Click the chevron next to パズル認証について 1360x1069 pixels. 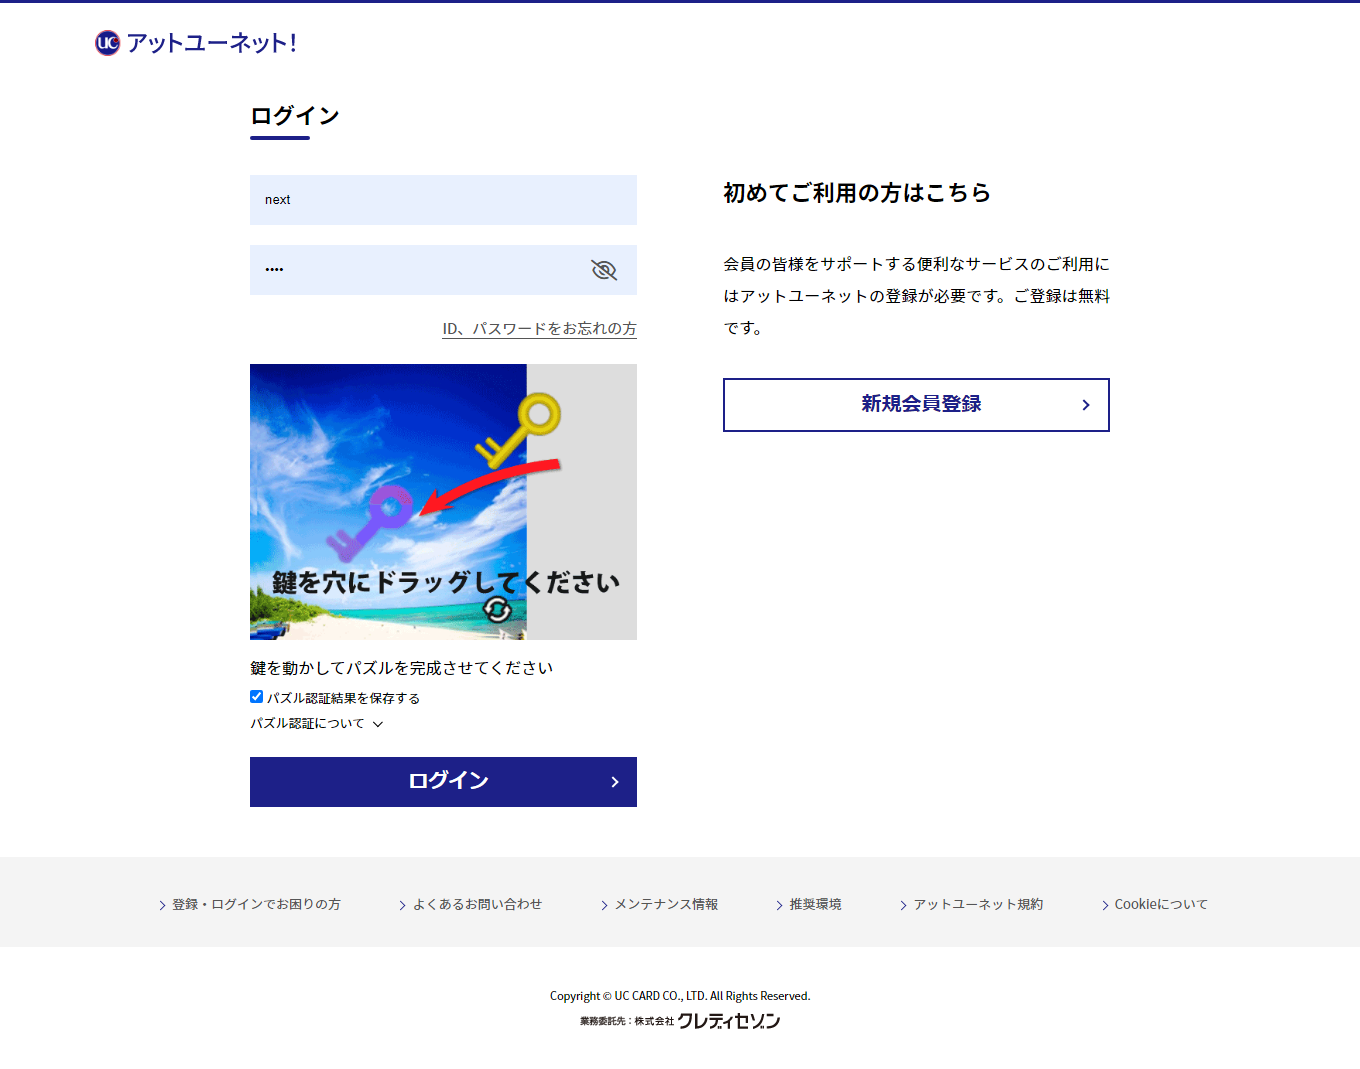pos(378,724)
